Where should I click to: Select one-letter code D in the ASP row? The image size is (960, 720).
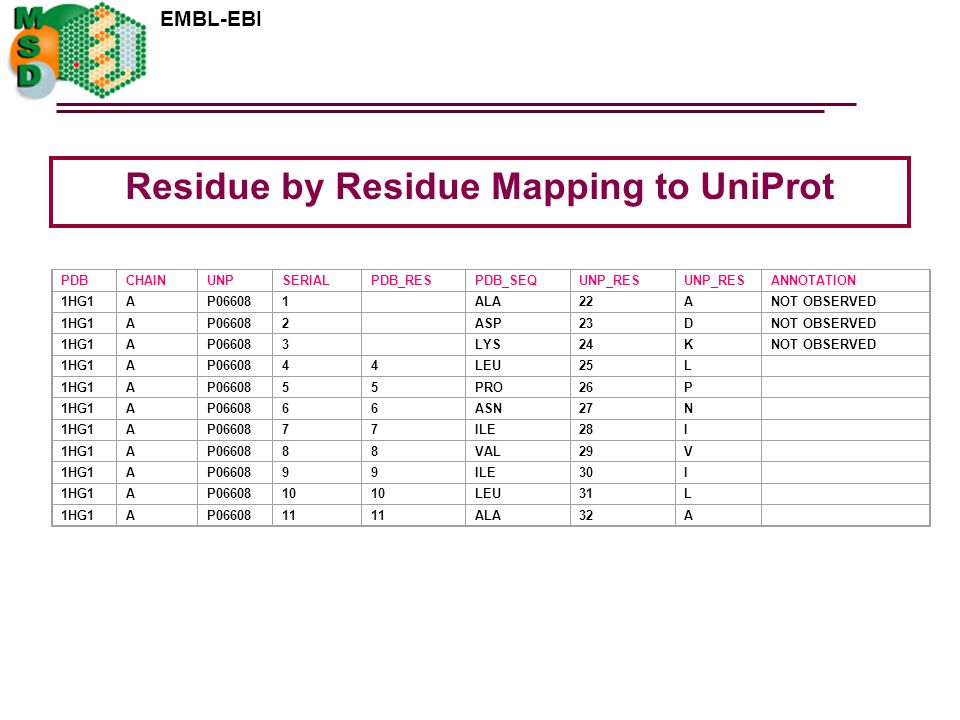click(688, 323)
